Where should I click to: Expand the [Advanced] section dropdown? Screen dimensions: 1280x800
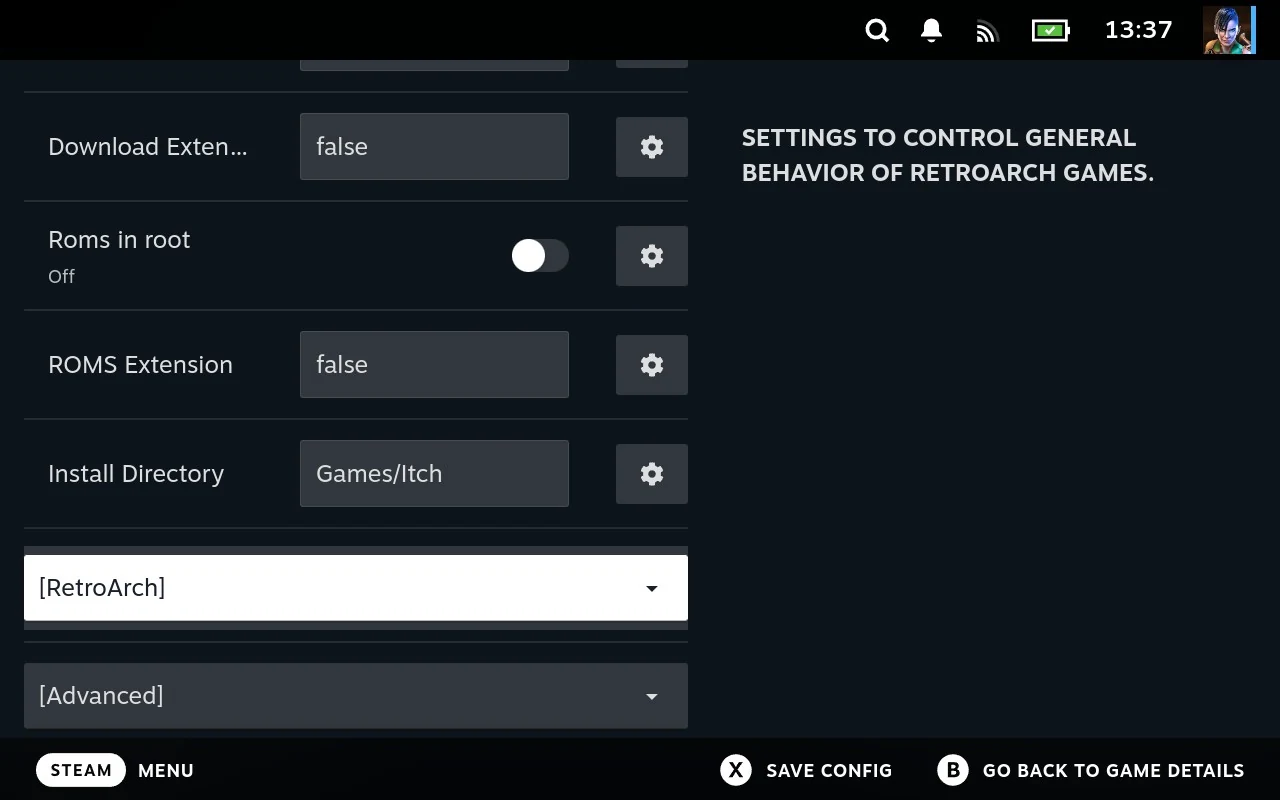click(x=356, y=696)
